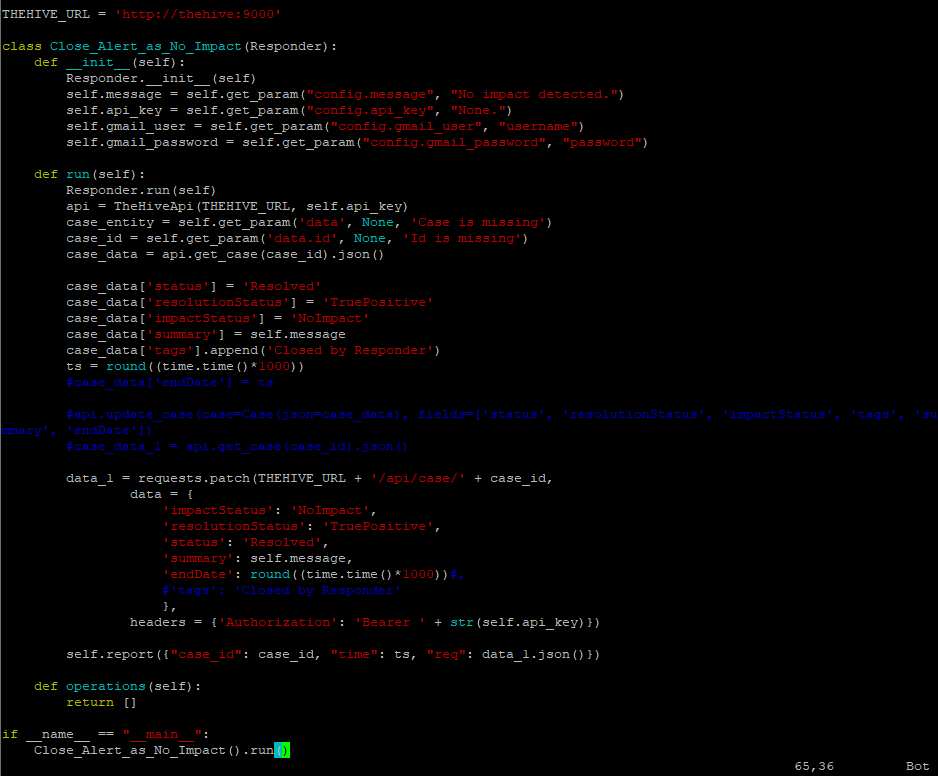Click the ts = round(...) line
The height and width of the screenshot is (776, 938).
(185, 367)
